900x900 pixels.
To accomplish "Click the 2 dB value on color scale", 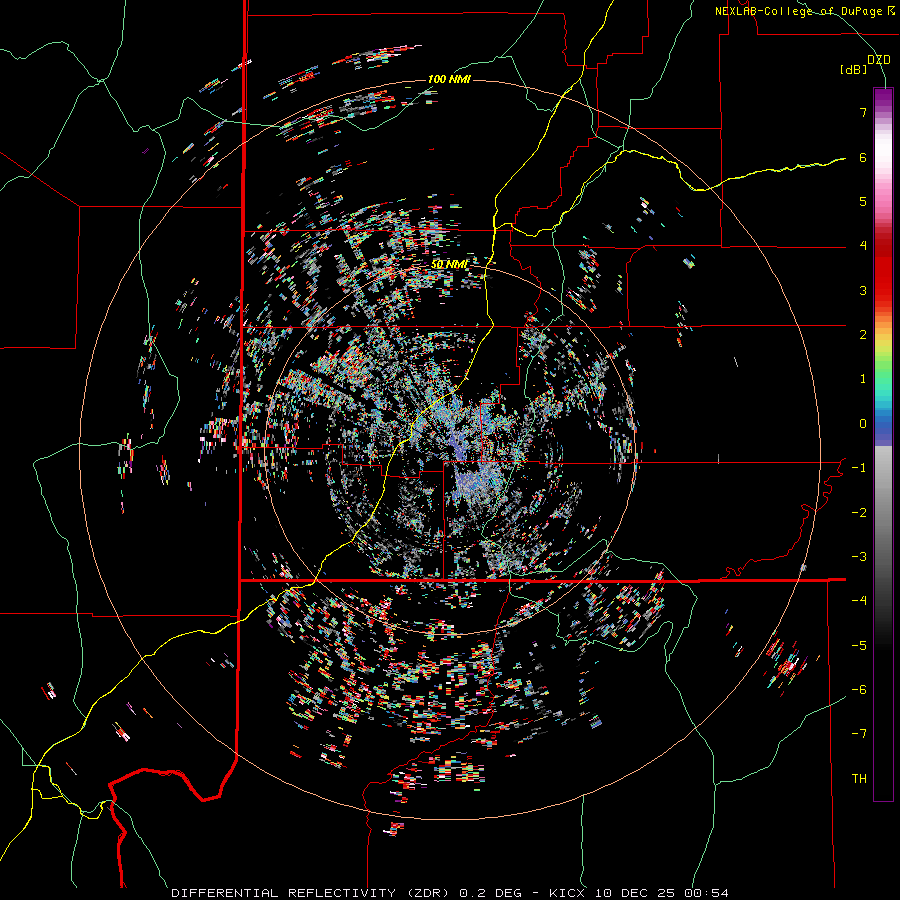I will [x=863, y=335].
